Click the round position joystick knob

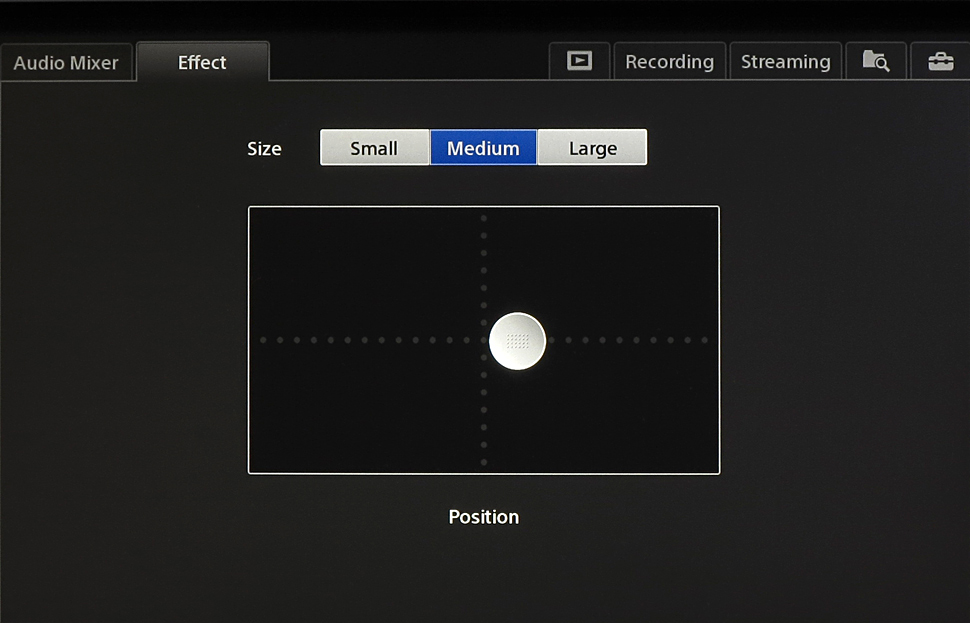pyautogui.click(x=517, y=341)
